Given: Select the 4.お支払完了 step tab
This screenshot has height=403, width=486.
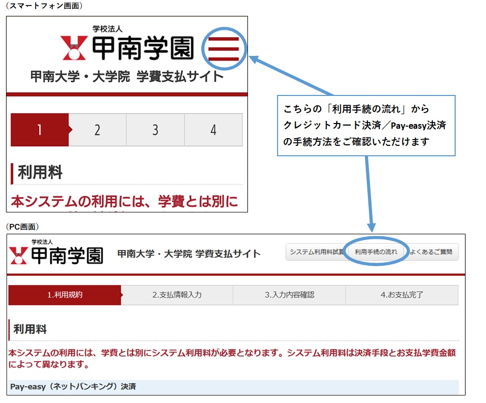Looking at the screenshot, I should 402,295.
